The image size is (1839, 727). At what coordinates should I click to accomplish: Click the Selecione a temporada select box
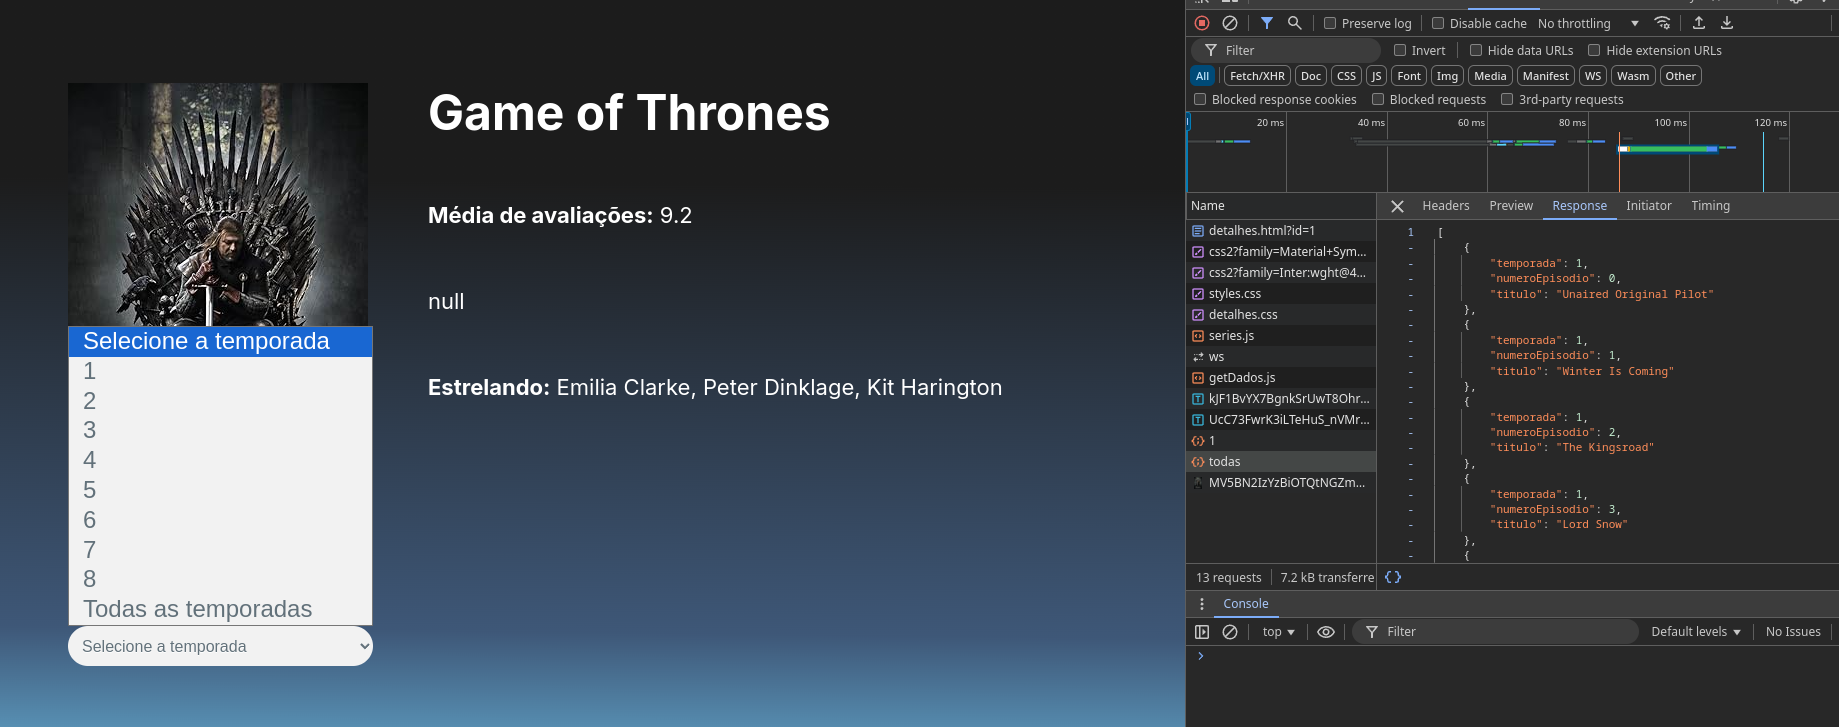[220, 646]
